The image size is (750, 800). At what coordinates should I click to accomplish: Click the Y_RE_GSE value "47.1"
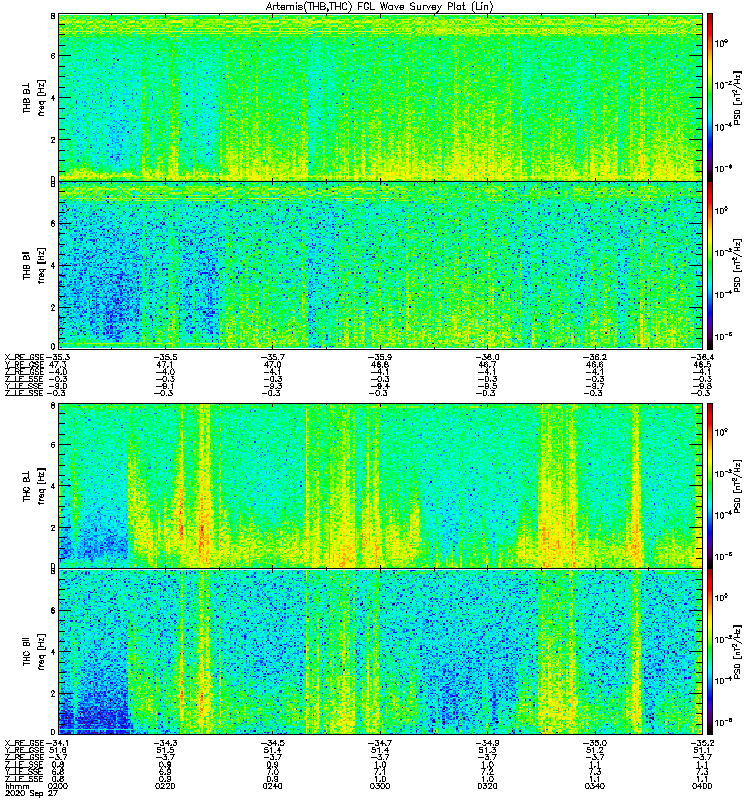(x=165, y=365)
